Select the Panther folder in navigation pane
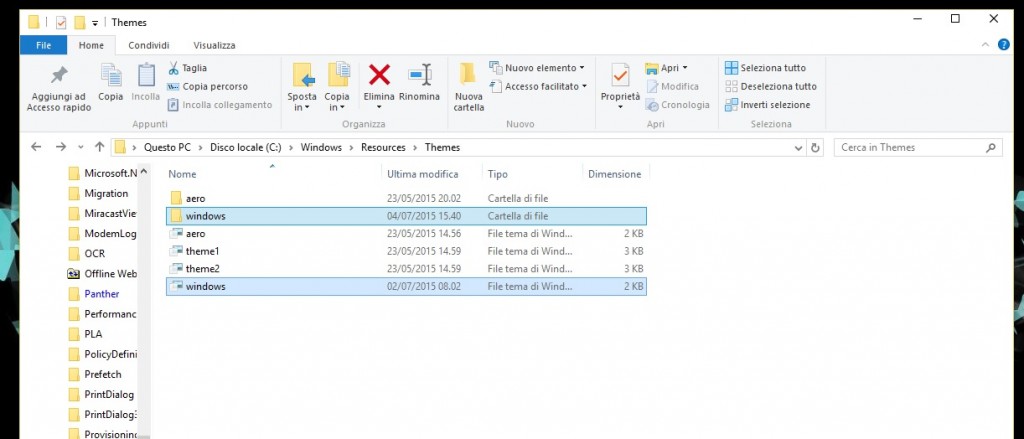Image resolution: width=1024 pixels, height=439 pixels. [101, 294]
